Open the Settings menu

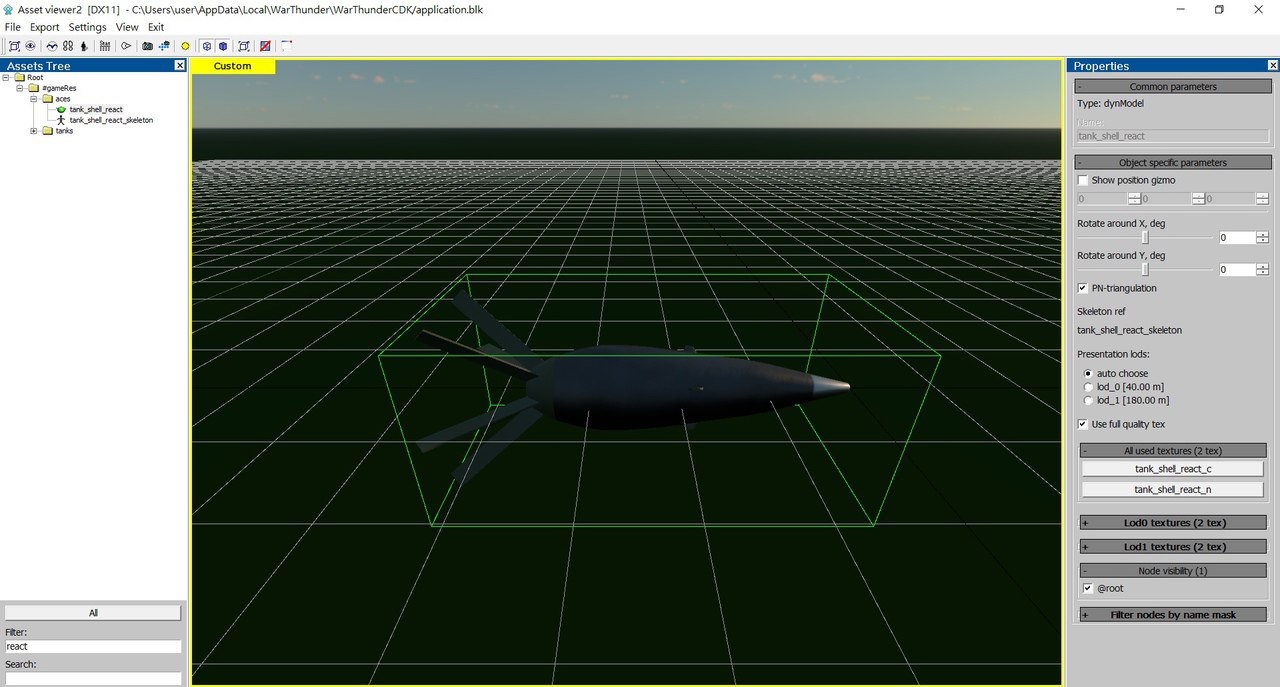click(x=87, y=27)
